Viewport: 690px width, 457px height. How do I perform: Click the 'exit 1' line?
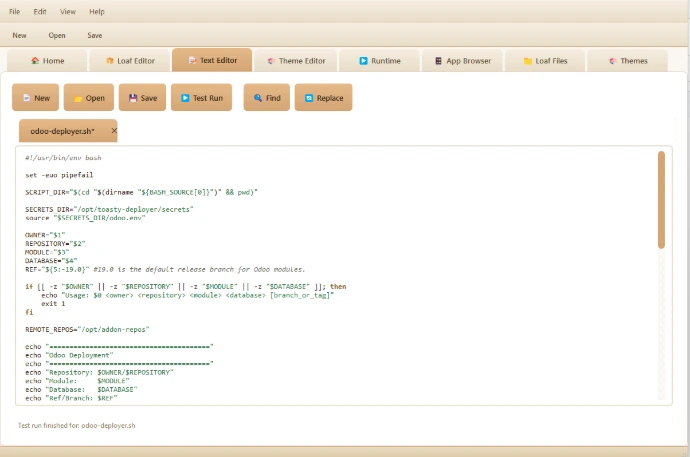tap(53, 303)
